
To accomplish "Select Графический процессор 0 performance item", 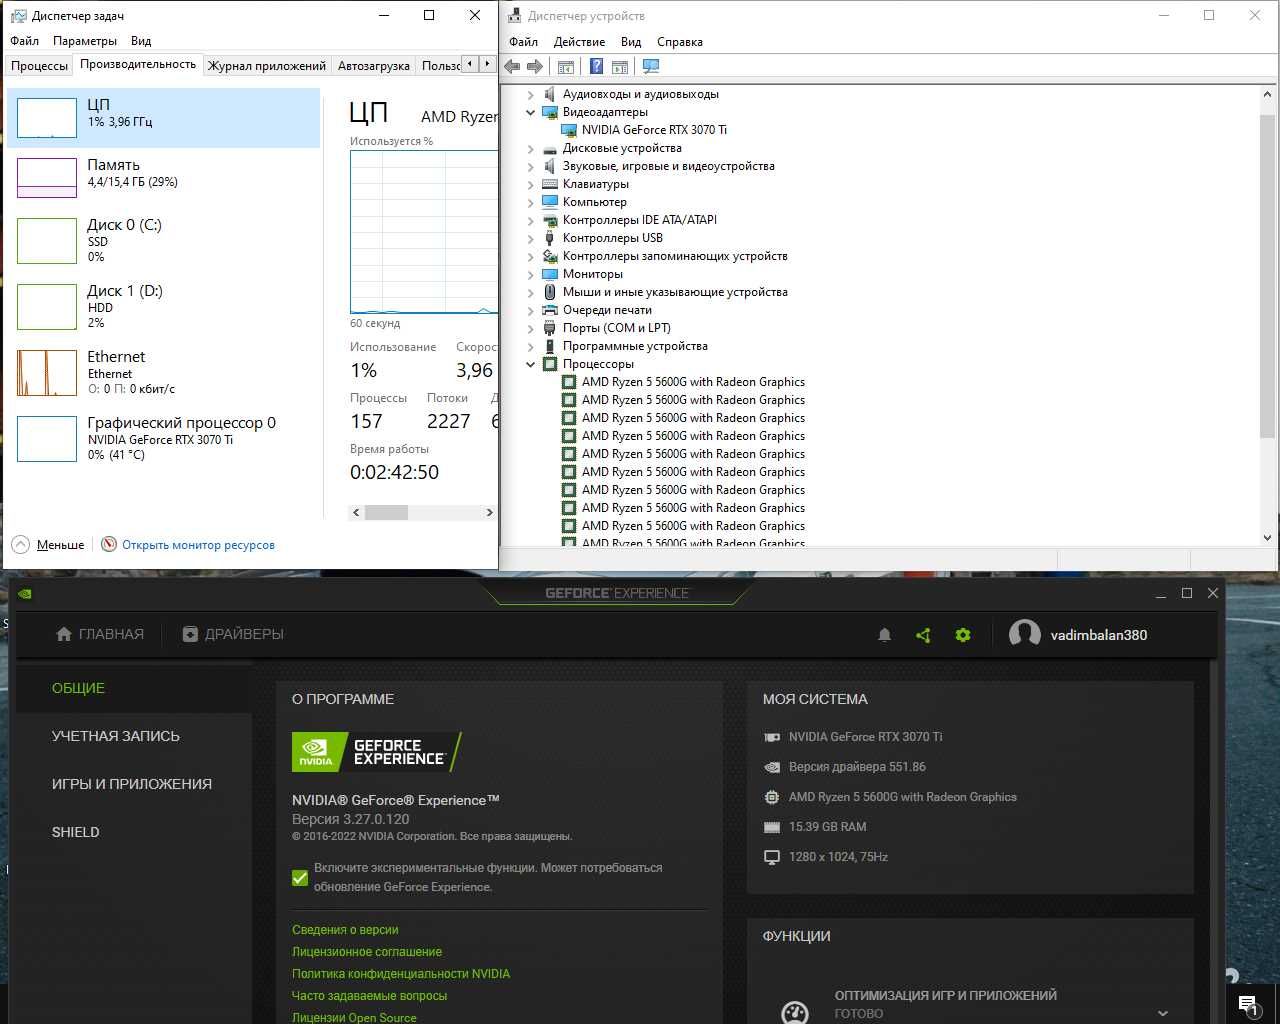I will pos(163,438).
